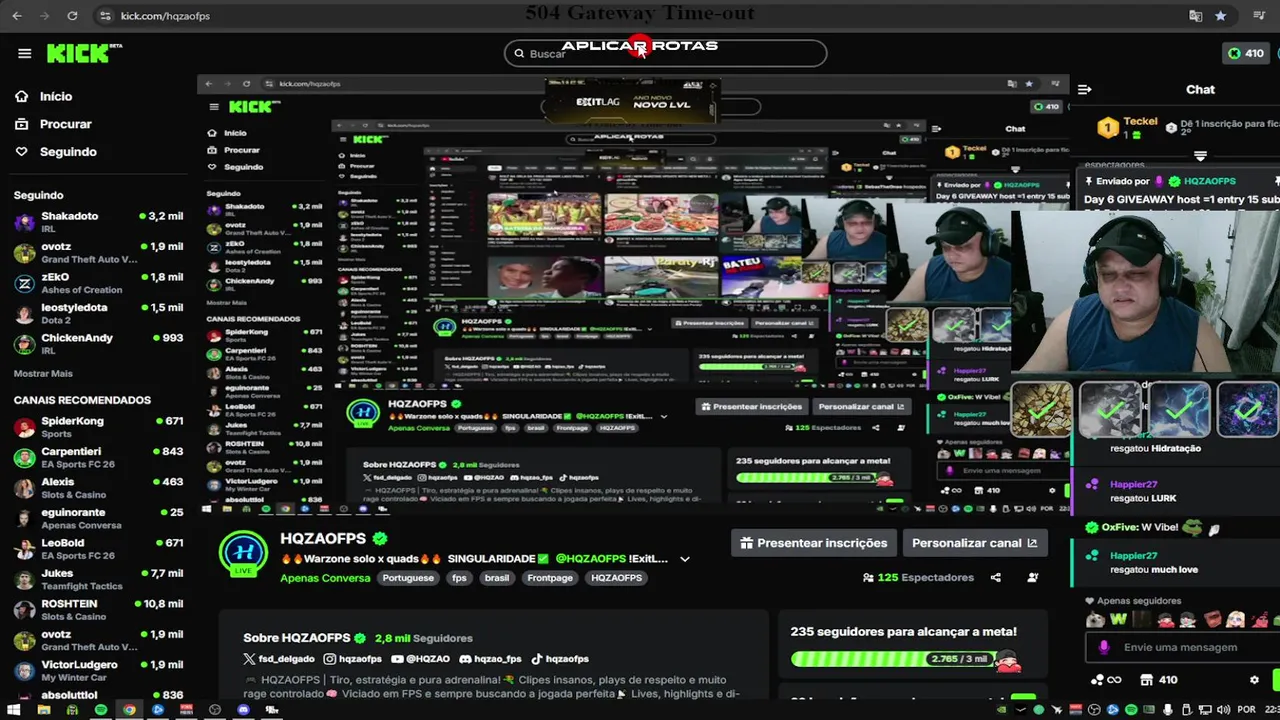Click the user icon next to the share icon

click(x=1032, y=577)
